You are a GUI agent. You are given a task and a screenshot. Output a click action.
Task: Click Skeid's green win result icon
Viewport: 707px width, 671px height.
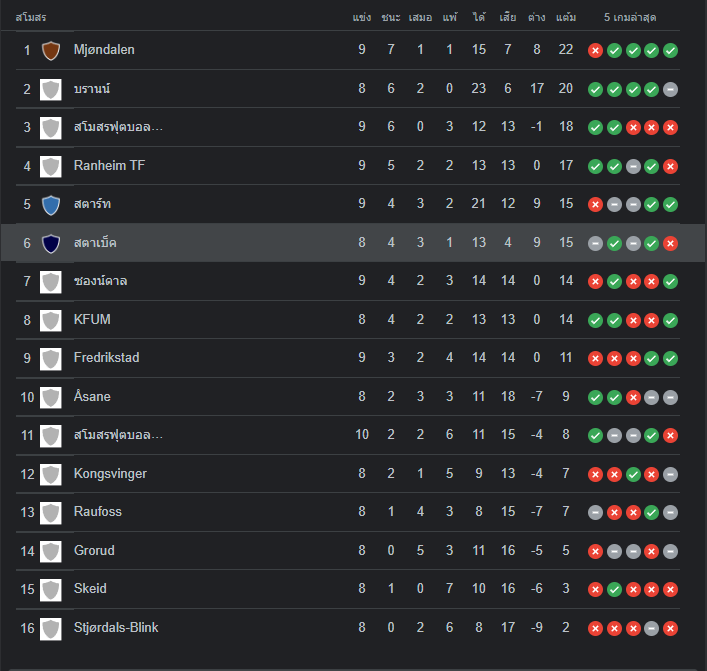(614, 589)
